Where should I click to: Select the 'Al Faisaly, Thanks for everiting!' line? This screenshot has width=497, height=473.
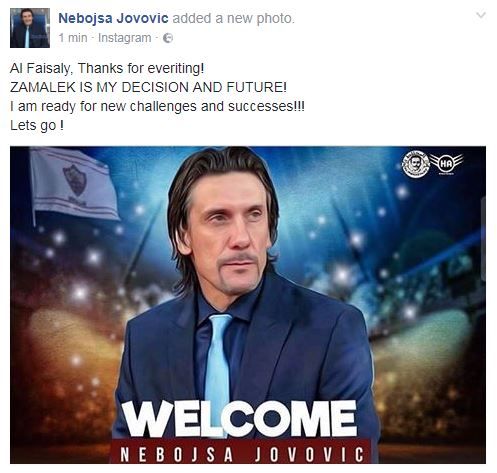click(x=107, y=68)
